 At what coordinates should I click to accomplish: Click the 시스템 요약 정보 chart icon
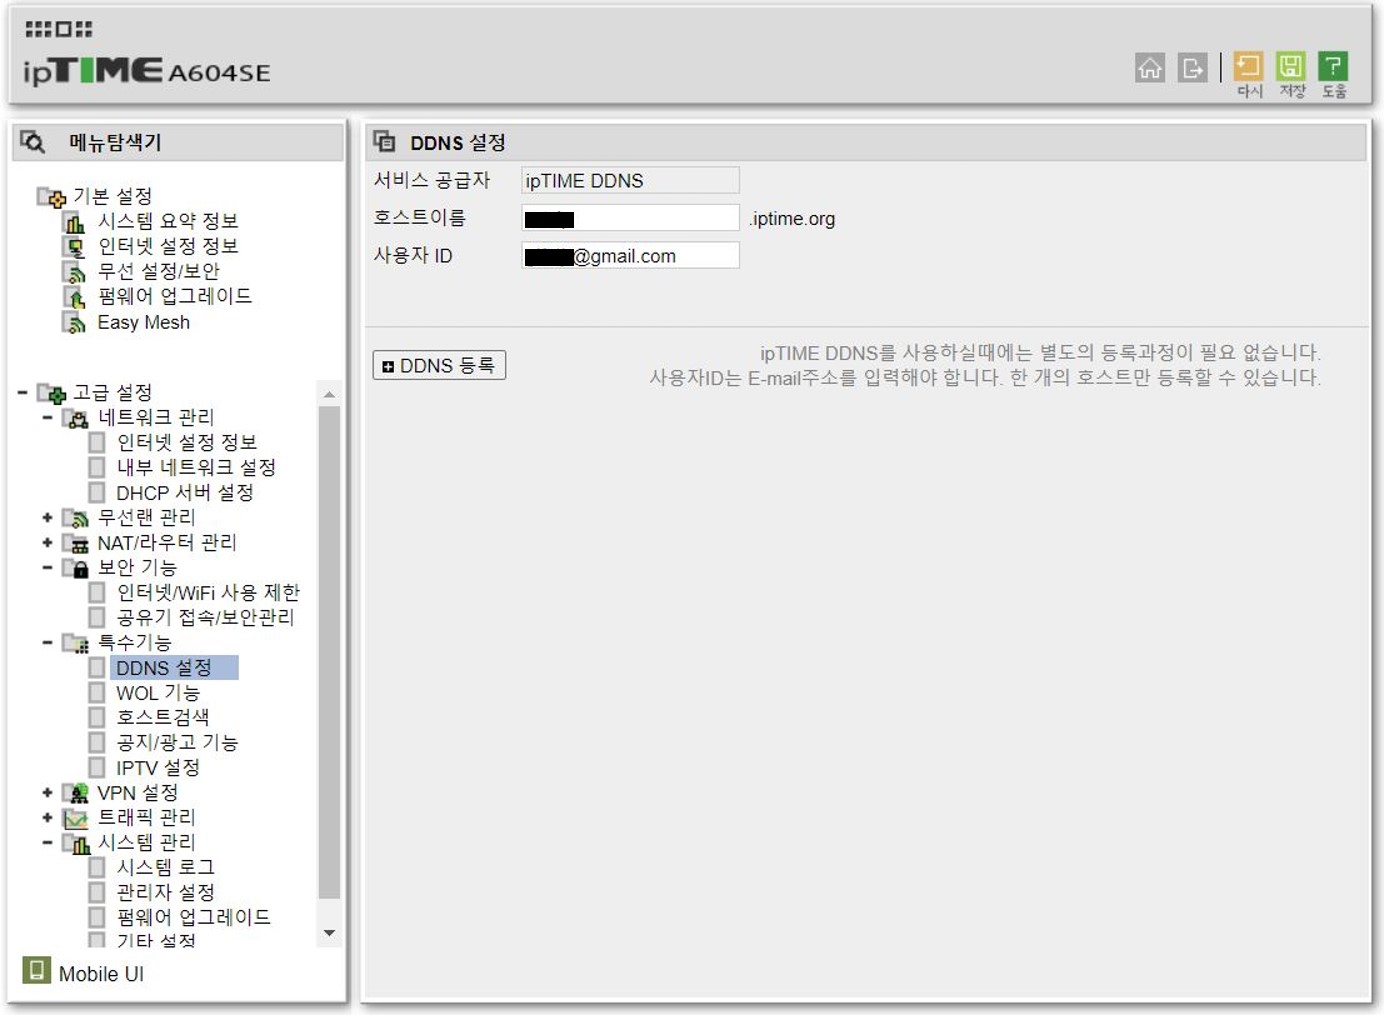click(x=75, y=222)
